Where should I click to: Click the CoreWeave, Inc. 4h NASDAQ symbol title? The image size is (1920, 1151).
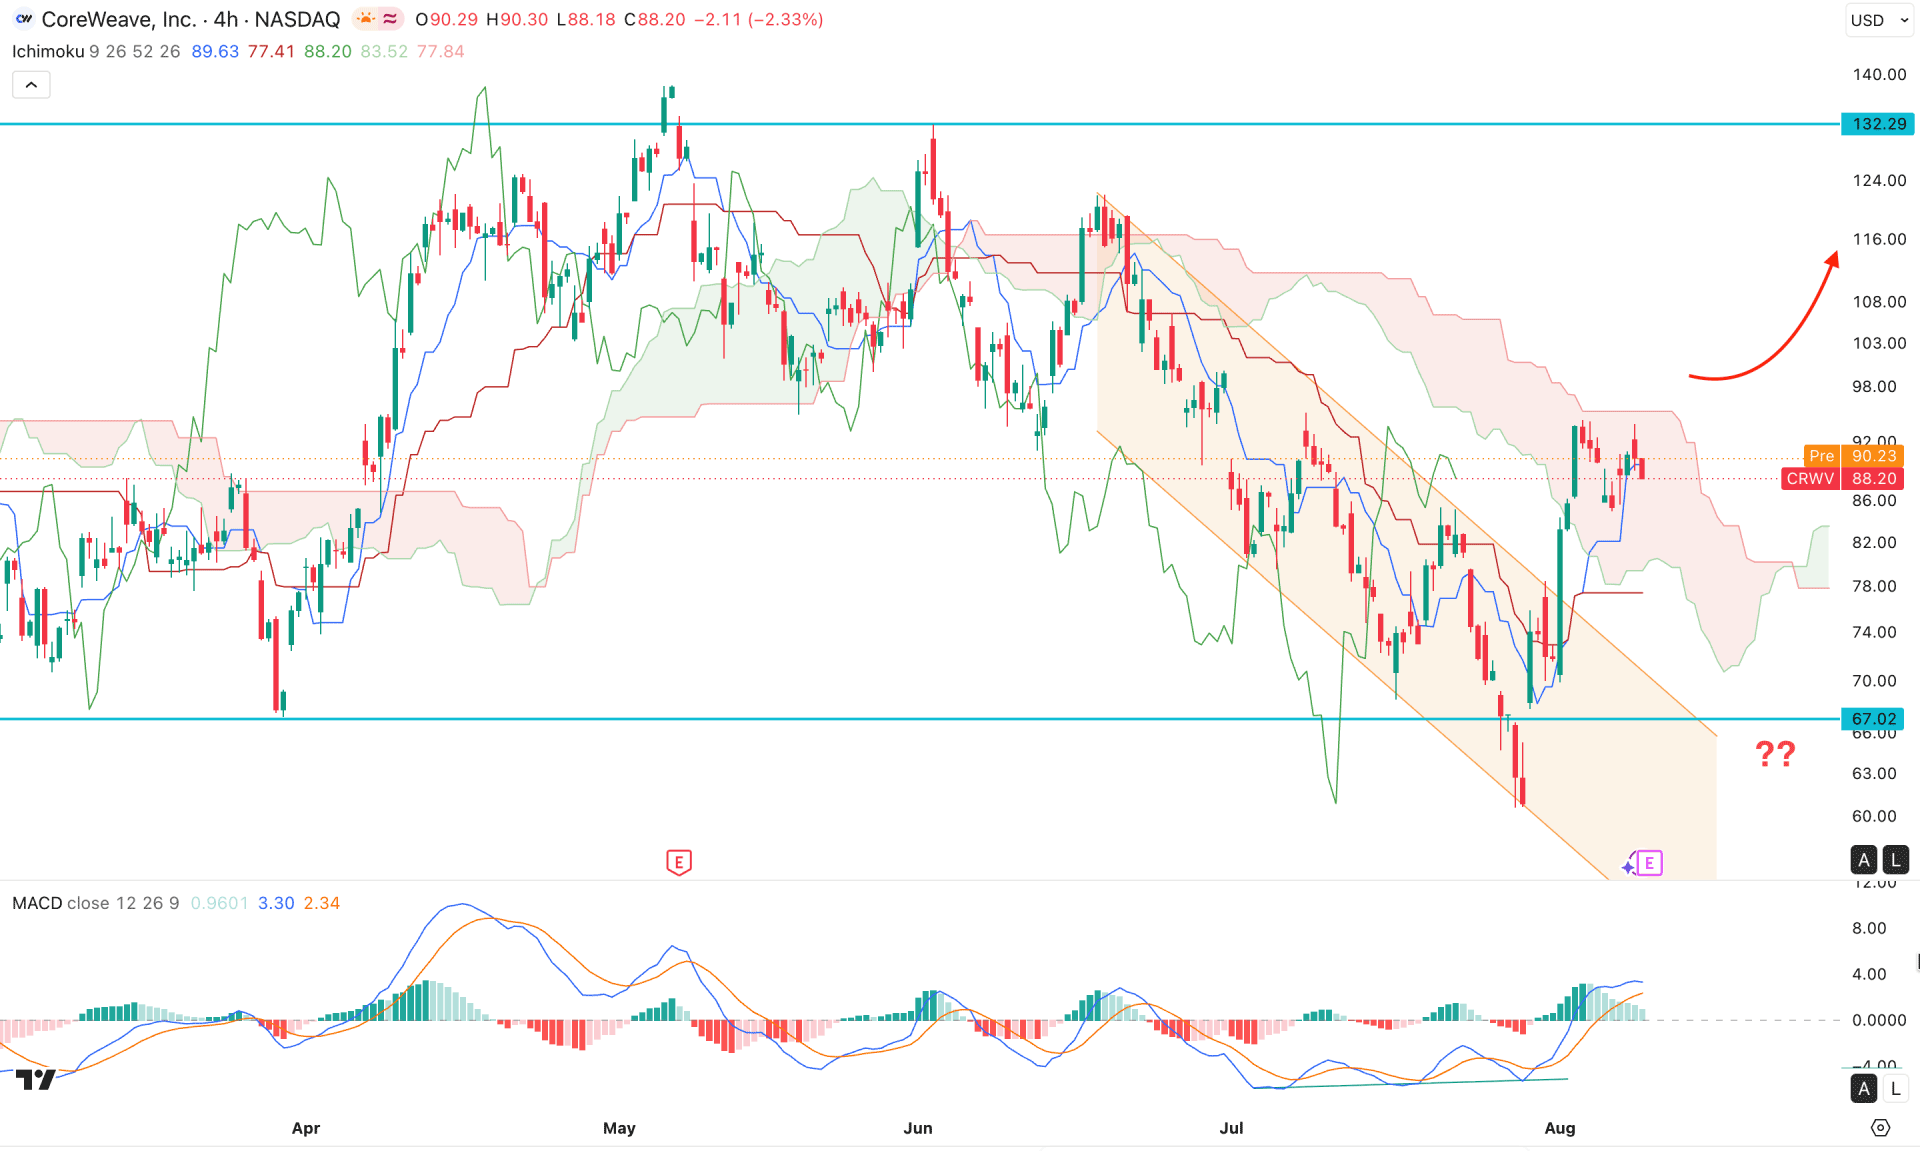pyautogui.click(x=190, y=19)
